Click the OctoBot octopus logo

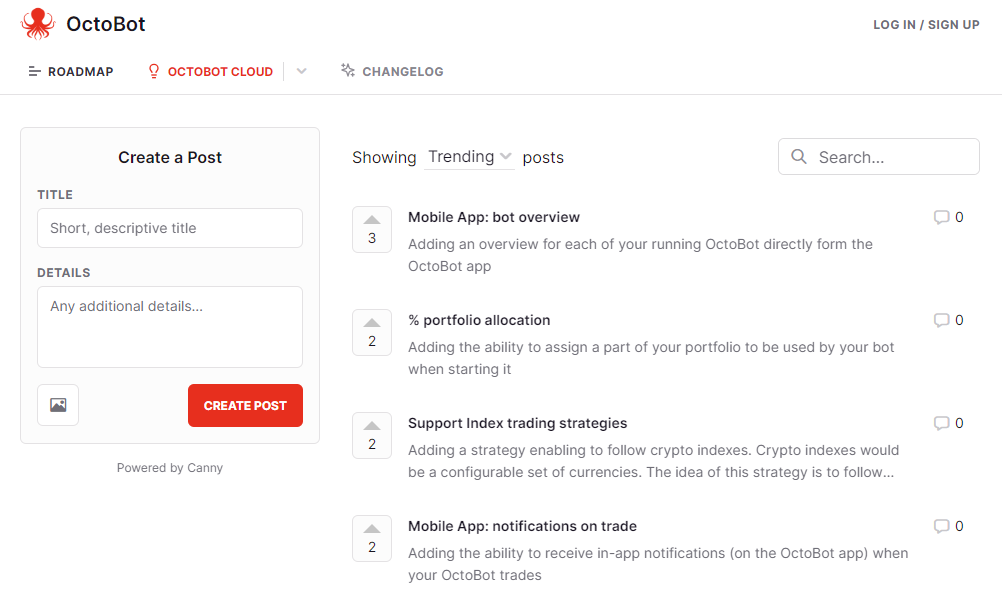click(x=38, y=24)
